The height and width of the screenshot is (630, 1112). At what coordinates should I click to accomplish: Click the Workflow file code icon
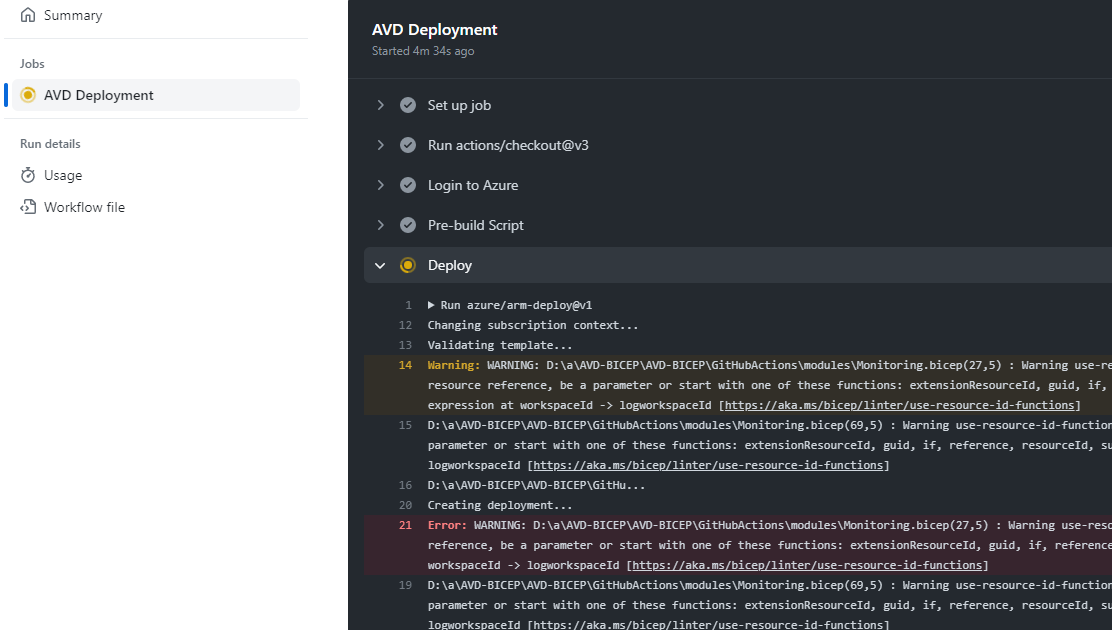click(x=28, y=208)
